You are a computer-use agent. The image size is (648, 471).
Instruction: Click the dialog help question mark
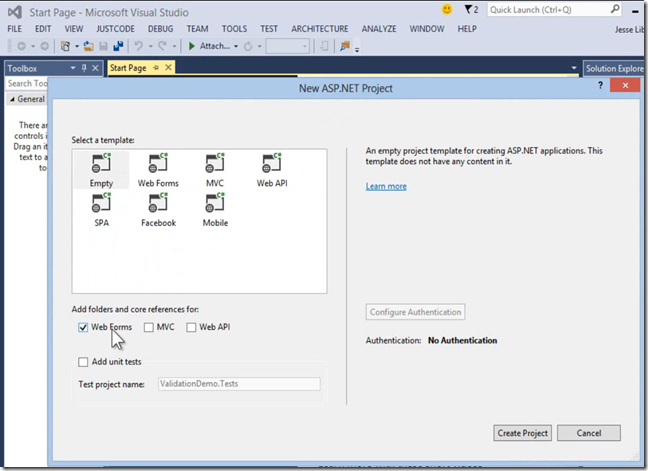click(x=600, y=86)
